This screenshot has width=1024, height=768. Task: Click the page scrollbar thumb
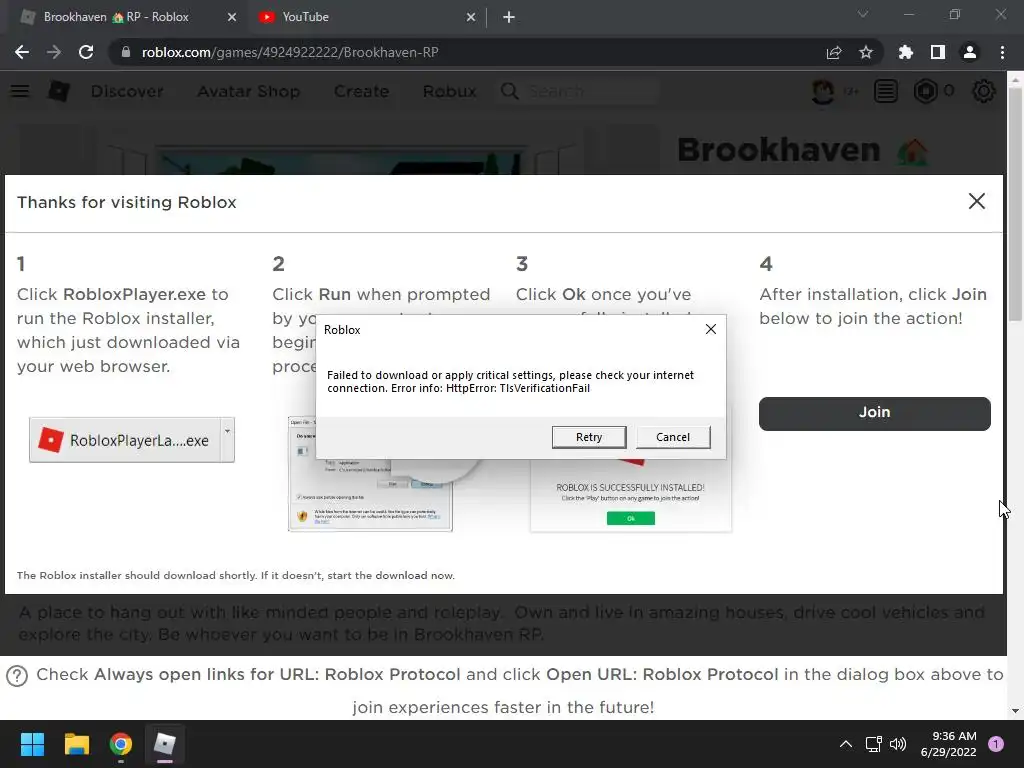click(1014, 204)
